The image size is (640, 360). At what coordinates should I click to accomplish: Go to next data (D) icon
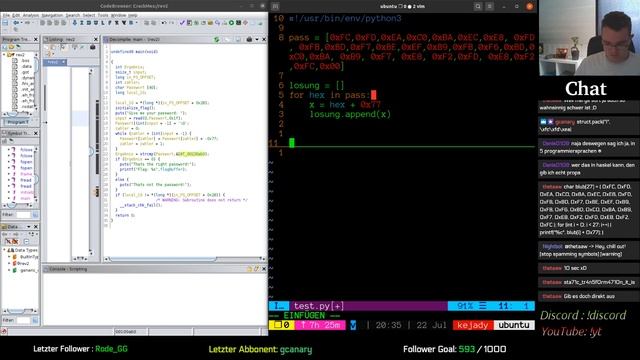tap(89, 23)
